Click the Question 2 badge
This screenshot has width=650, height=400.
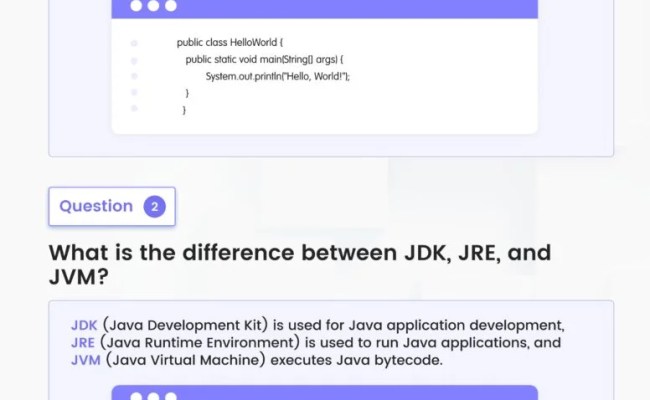(112, 206)
